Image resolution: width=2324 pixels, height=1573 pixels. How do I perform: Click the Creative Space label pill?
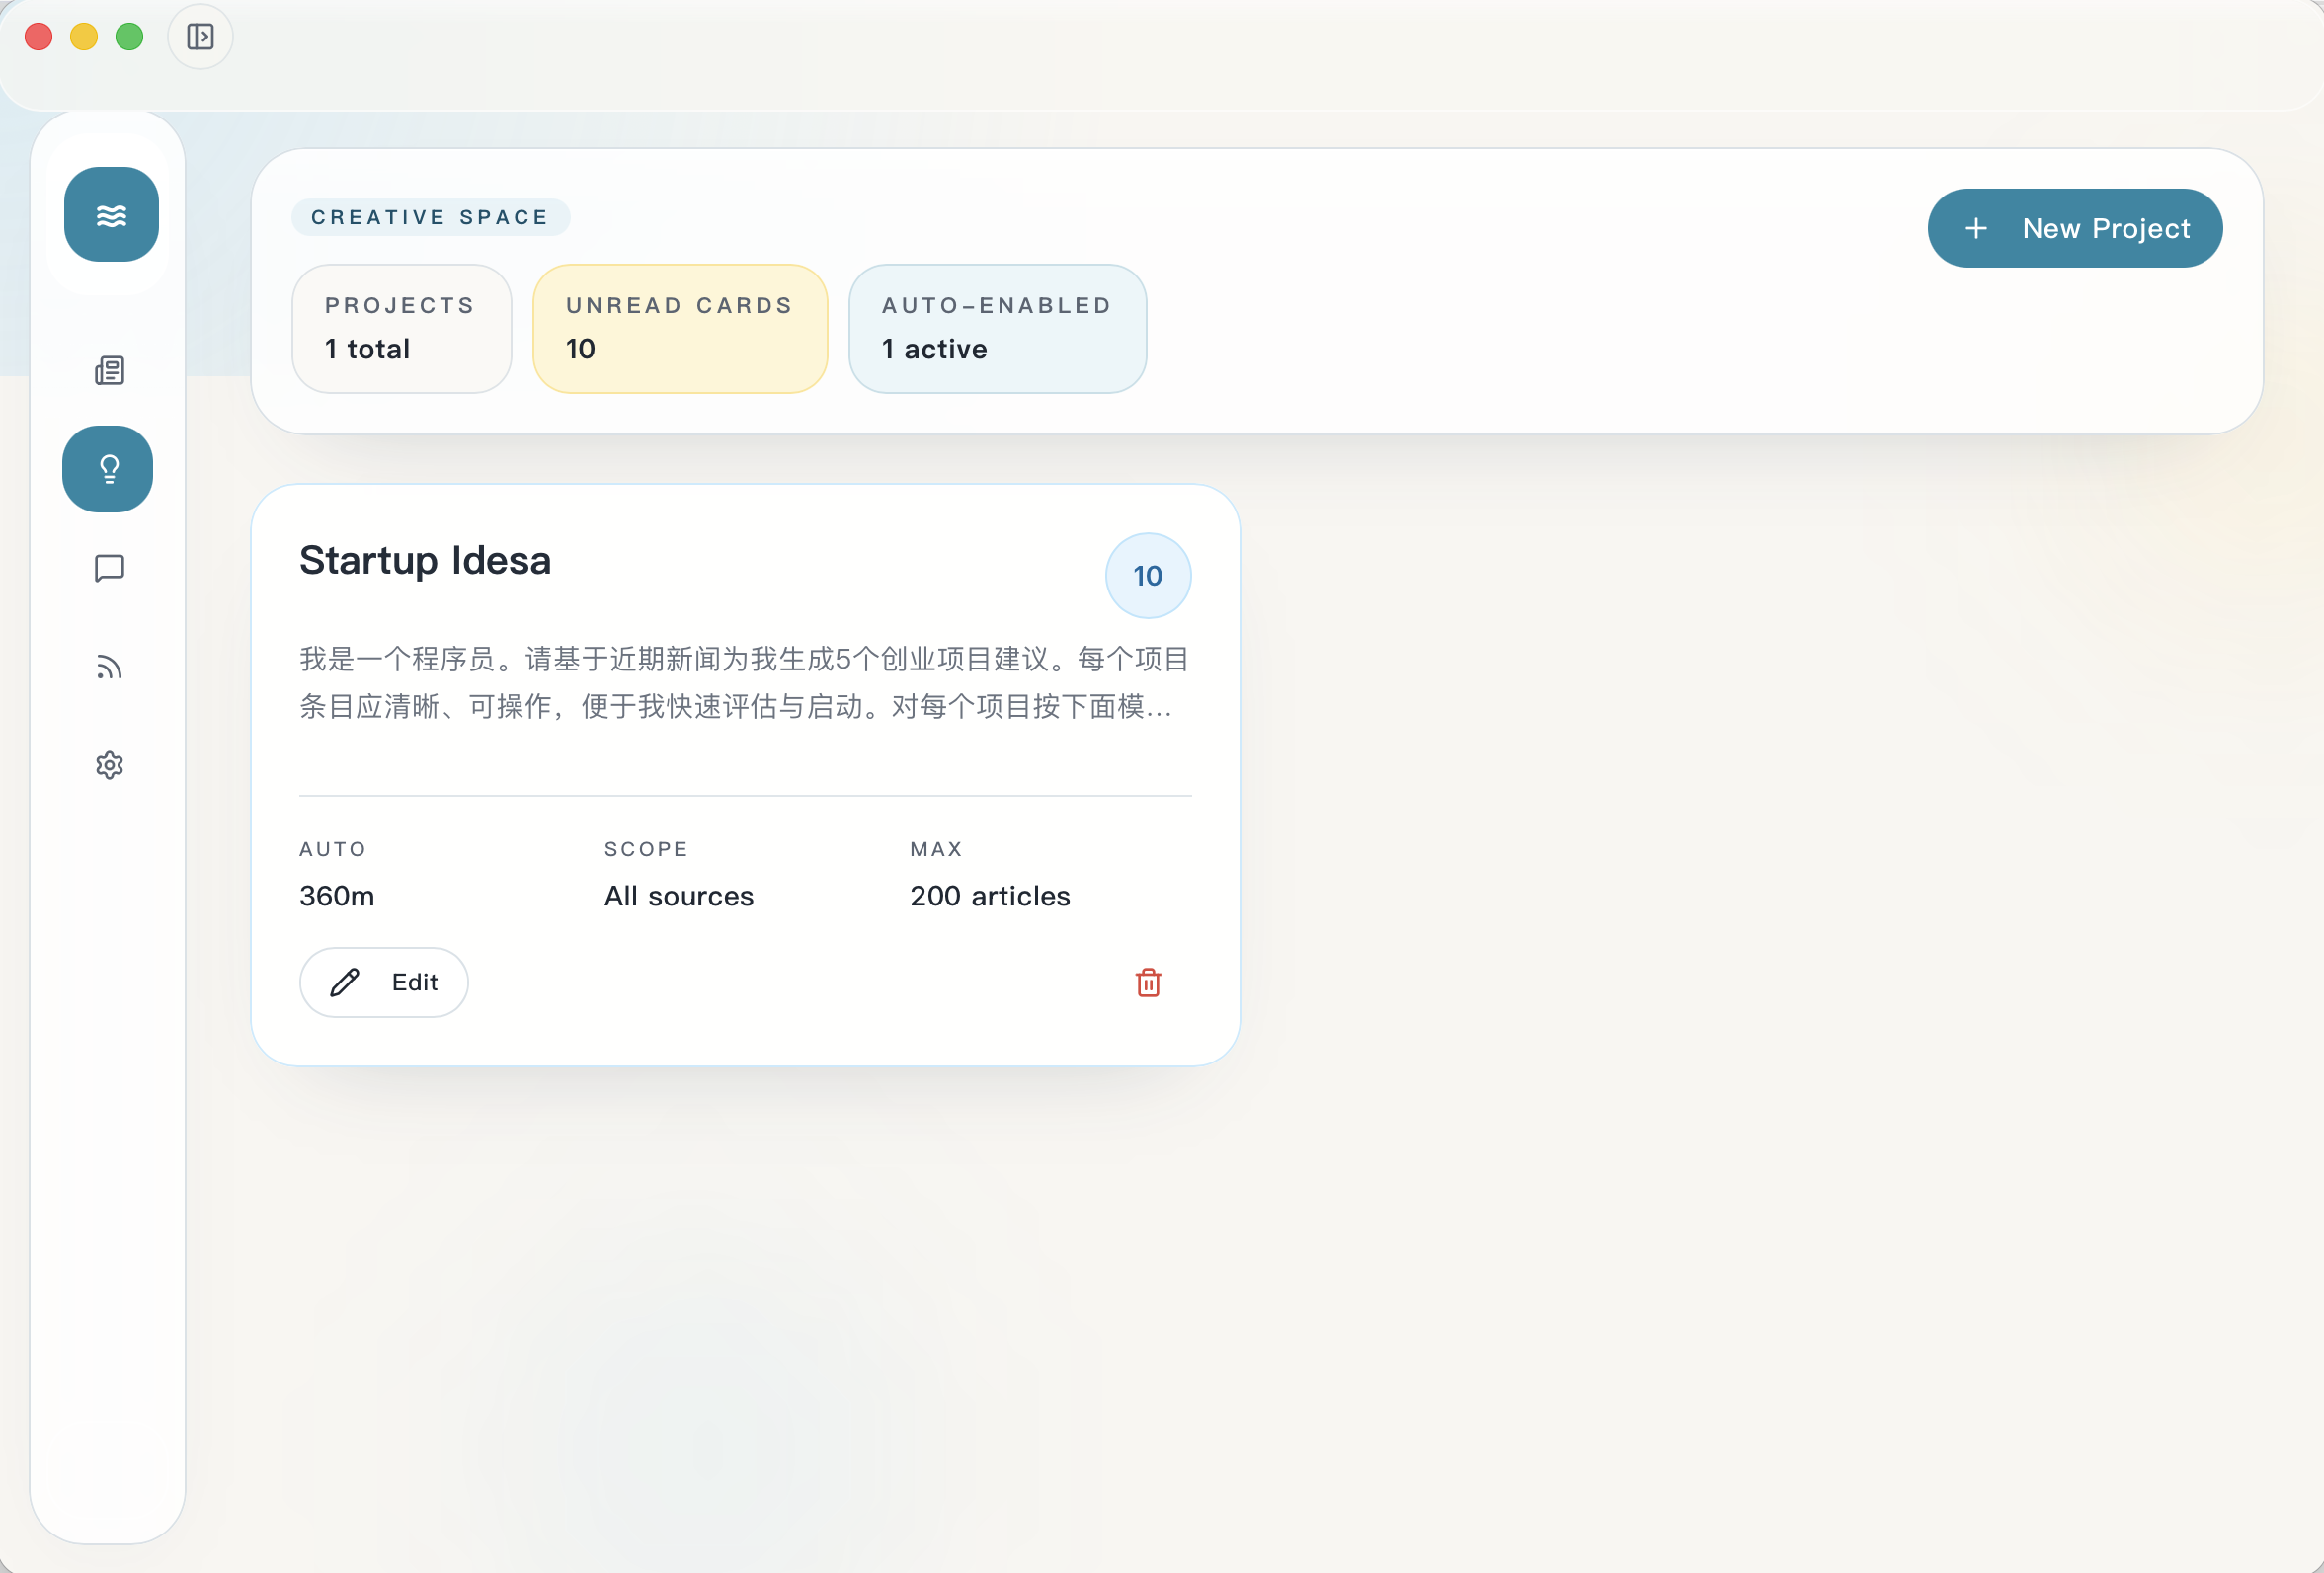[430, 217]
